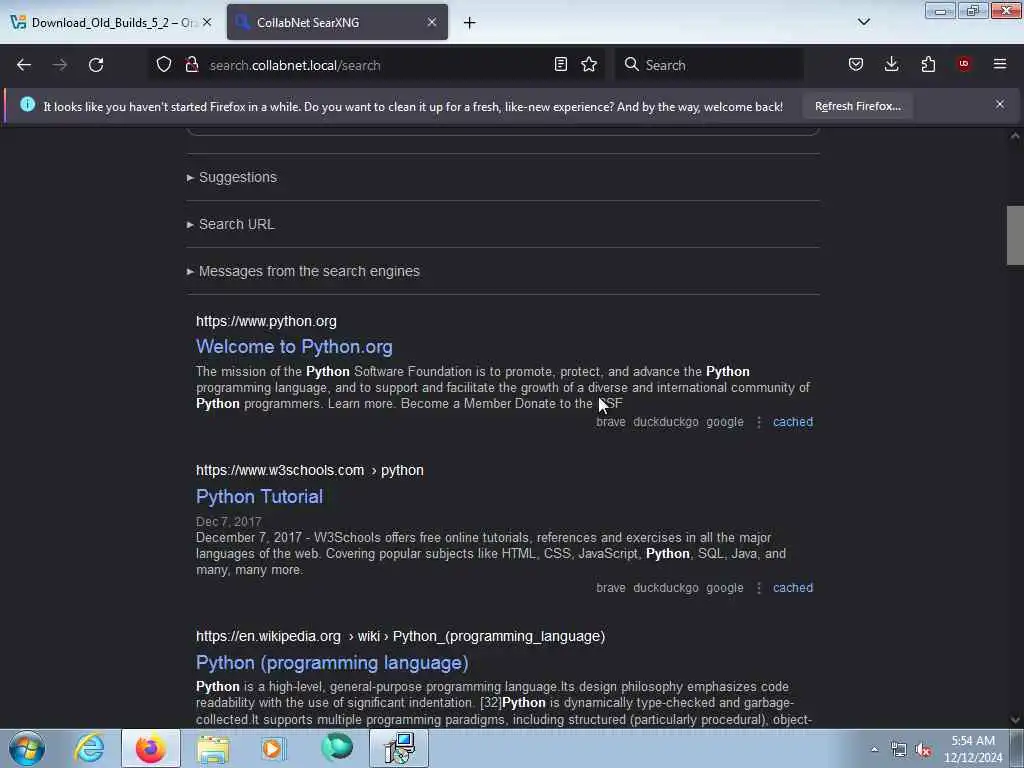Open the green round taskbar application
This screenshot has width=1024, height=768.
click(337, 748)
